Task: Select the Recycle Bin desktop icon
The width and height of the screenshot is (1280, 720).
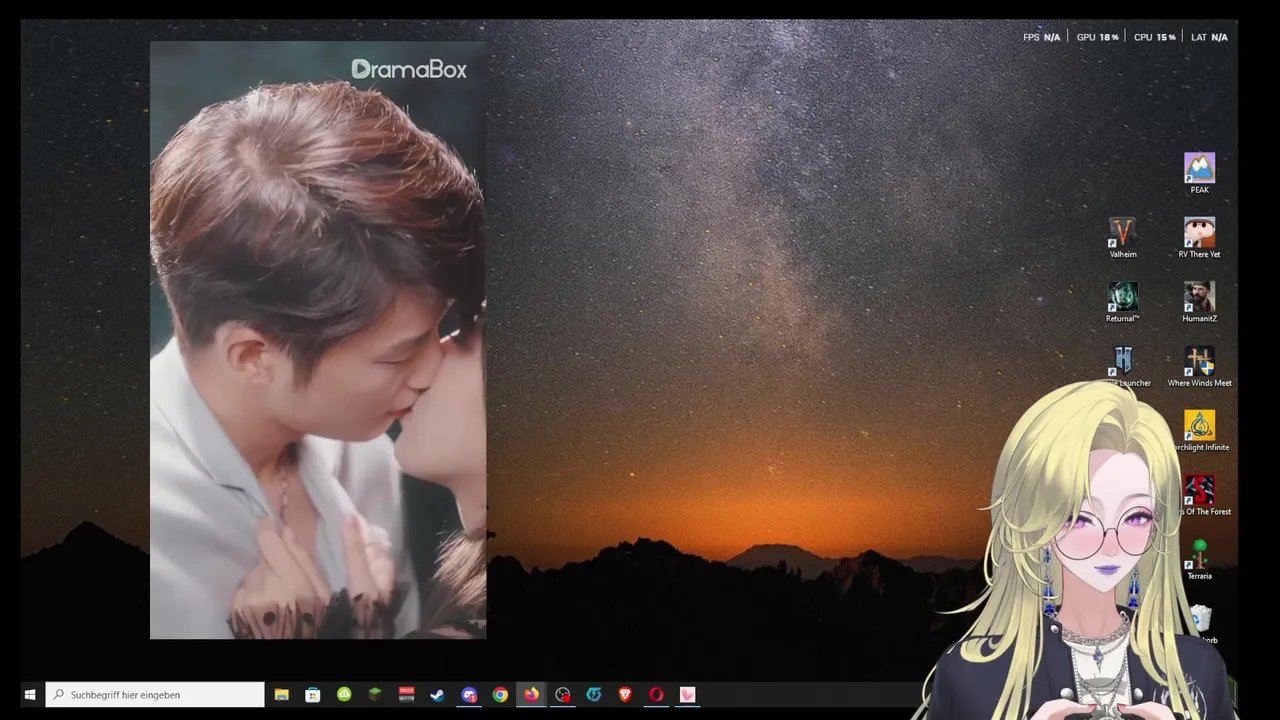Action: [1203, 624]
